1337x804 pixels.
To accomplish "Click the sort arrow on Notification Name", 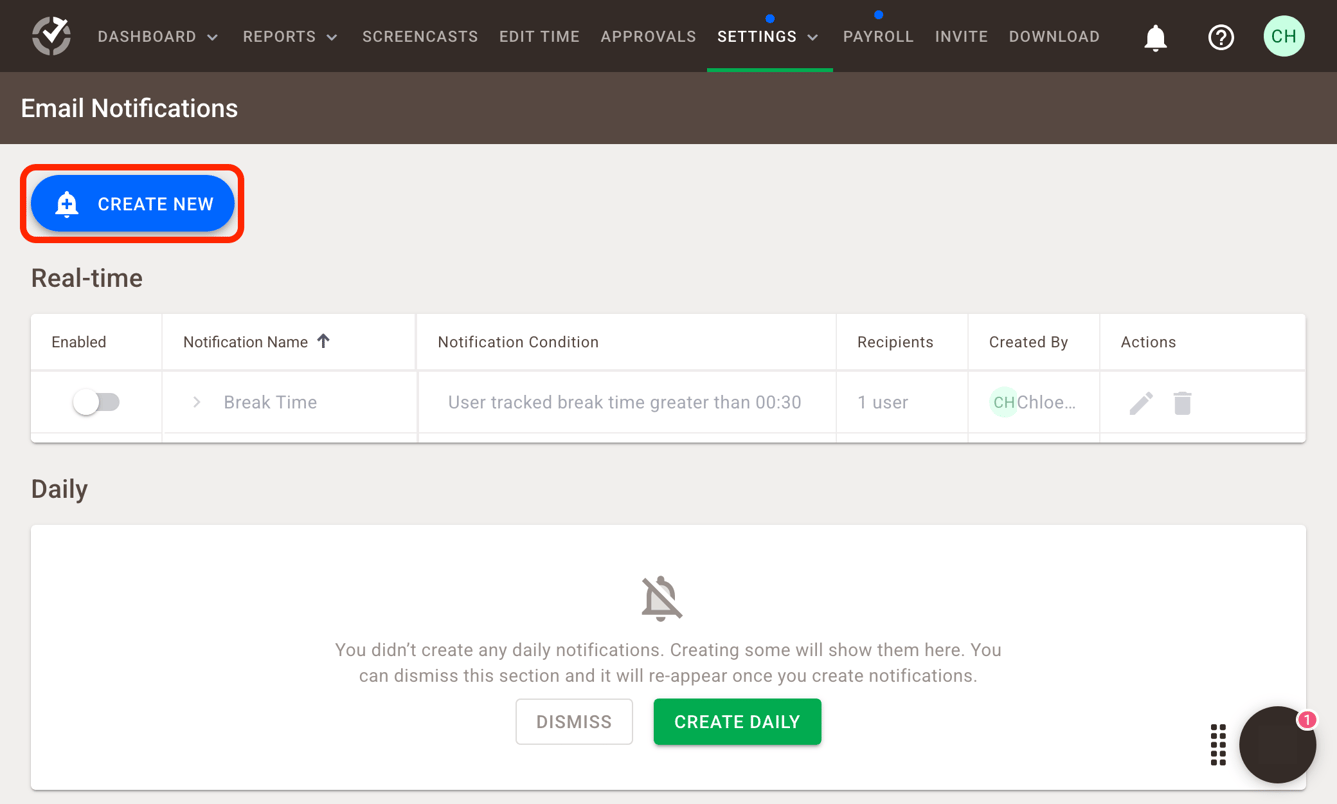I will pyautogui.click(x=323, y=340).
